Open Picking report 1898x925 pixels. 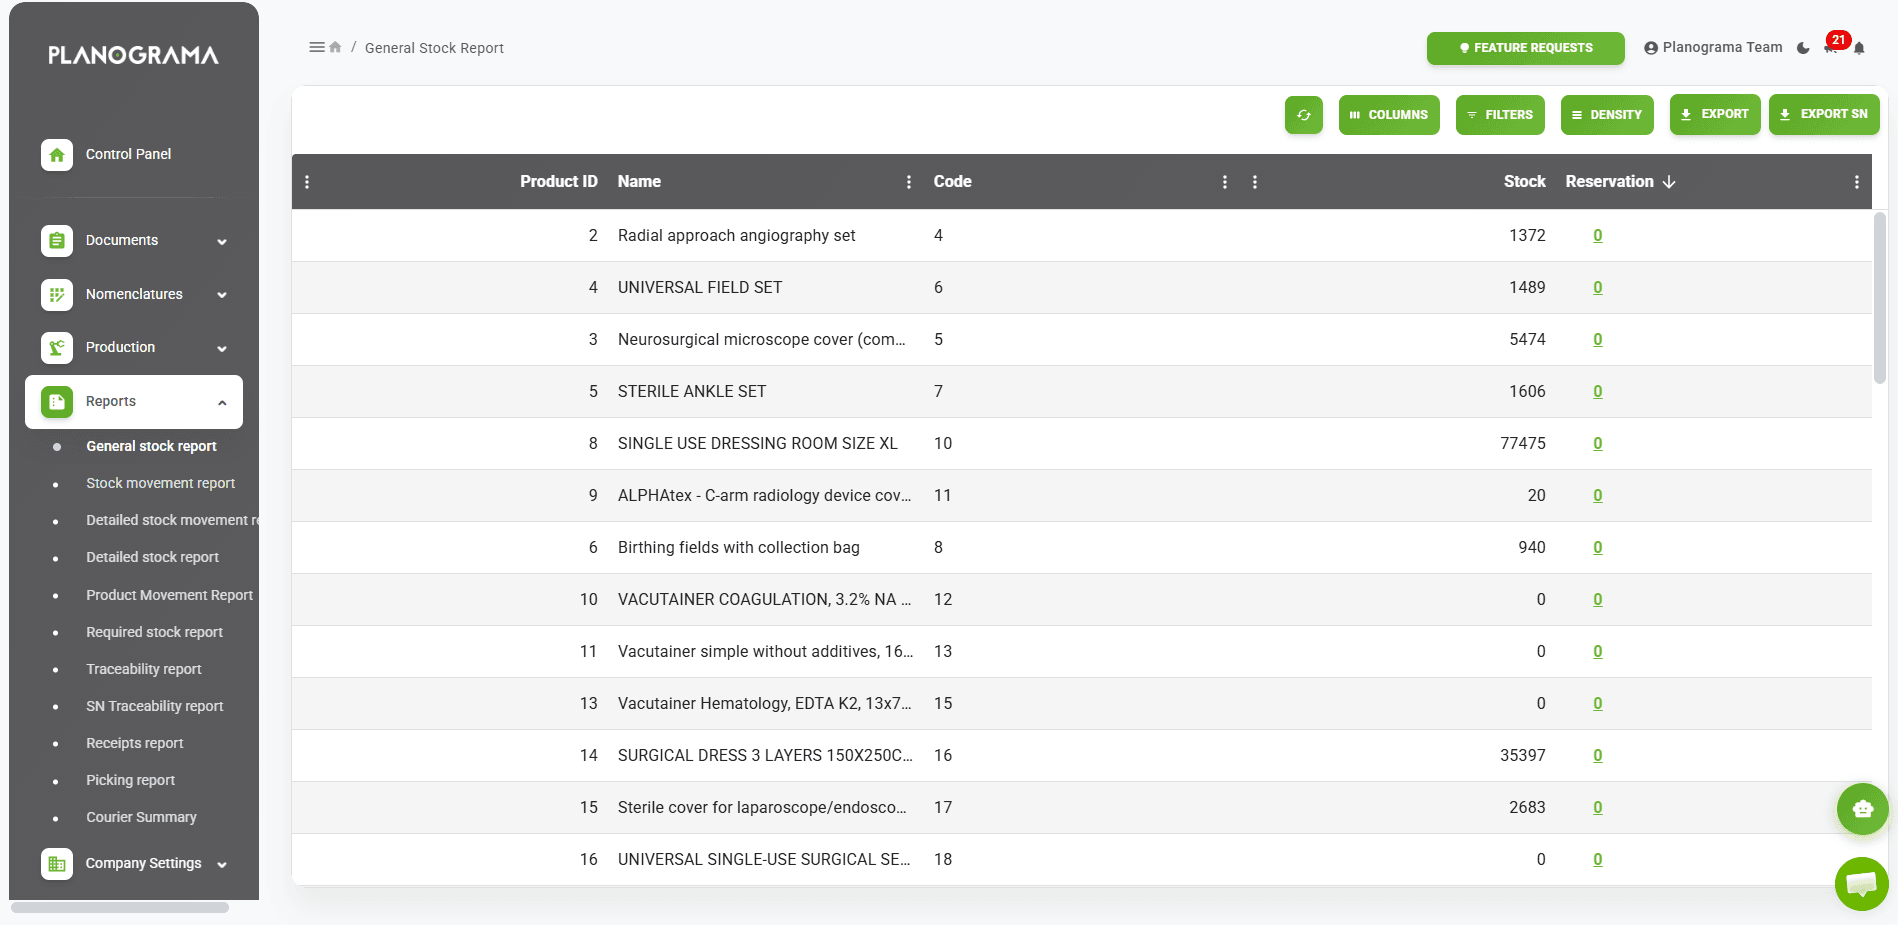[130, 780]
